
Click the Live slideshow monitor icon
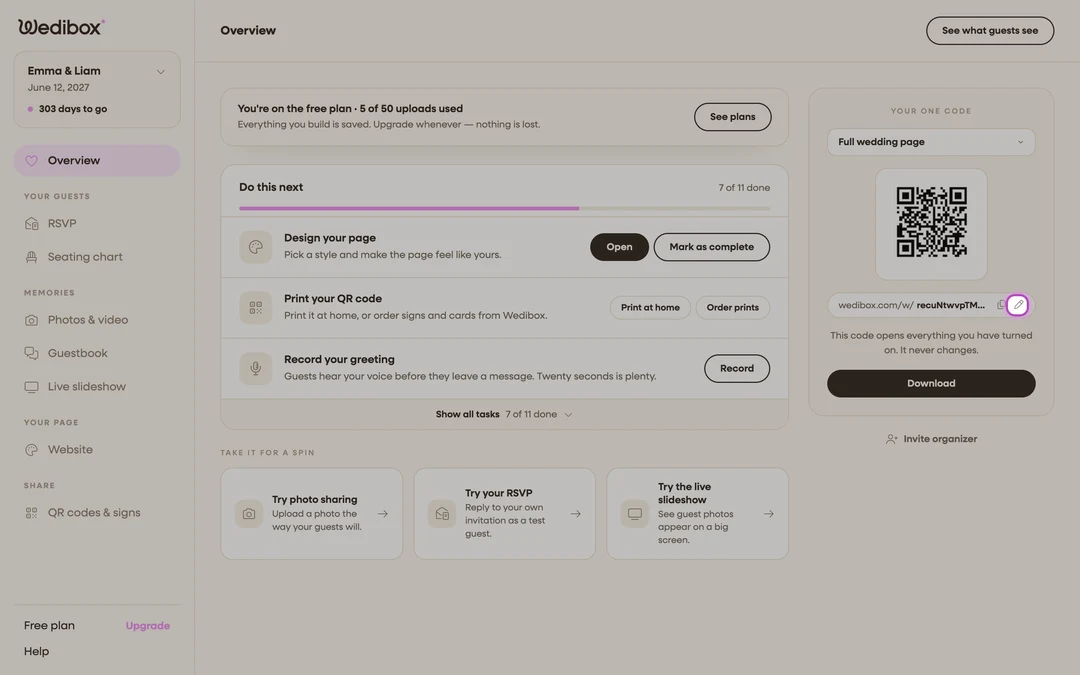[x=32, y=387]
